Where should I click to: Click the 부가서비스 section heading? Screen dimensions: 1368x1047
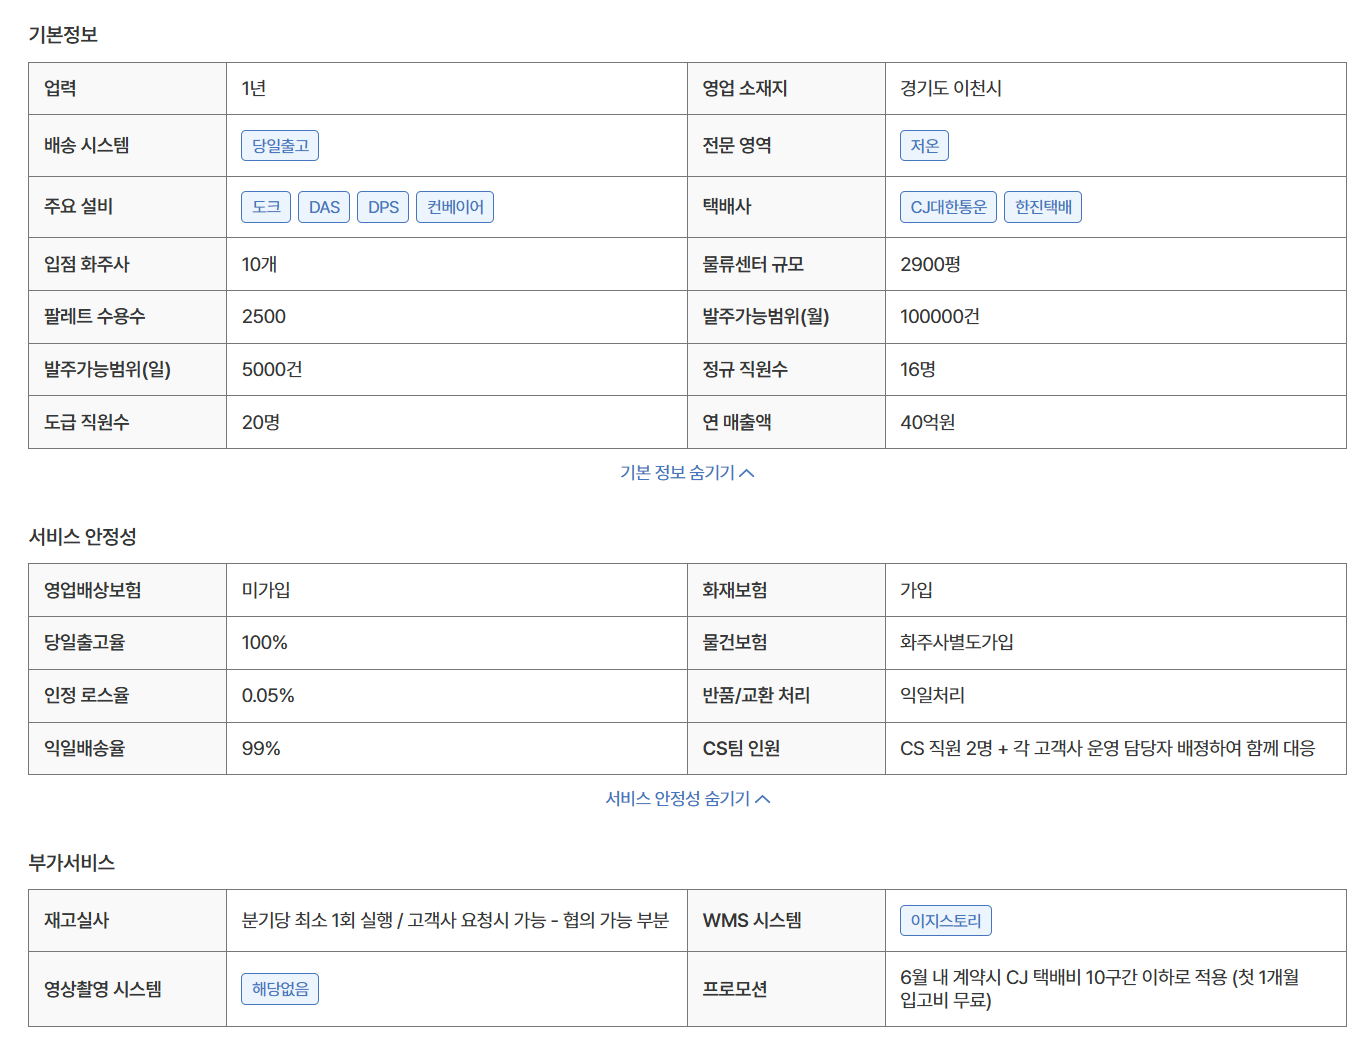[x=71, y=863]
